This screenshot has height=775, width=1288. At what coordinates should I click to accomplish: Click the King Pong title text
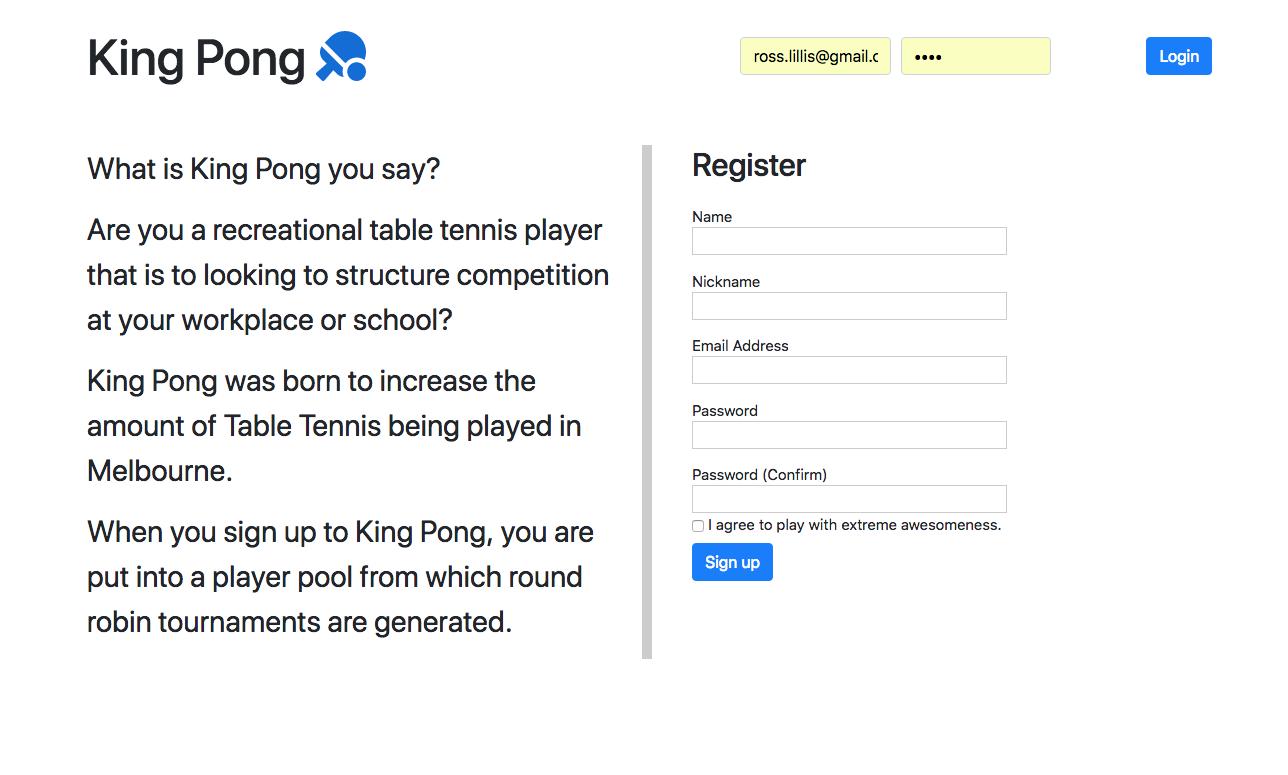coord(196,58)
